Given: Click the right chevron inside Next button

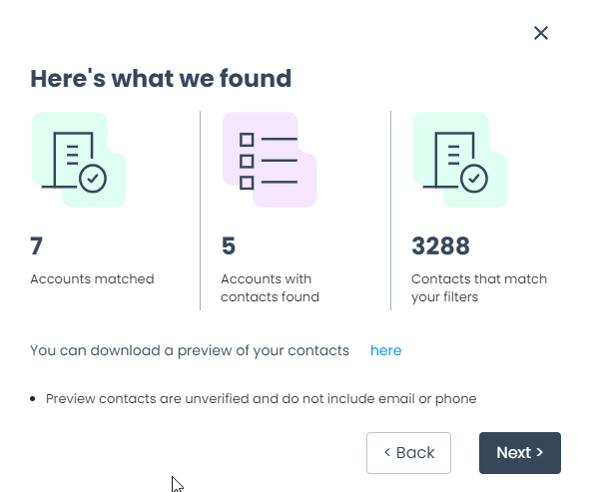Looking at the screenshot, I should point(539,452).
